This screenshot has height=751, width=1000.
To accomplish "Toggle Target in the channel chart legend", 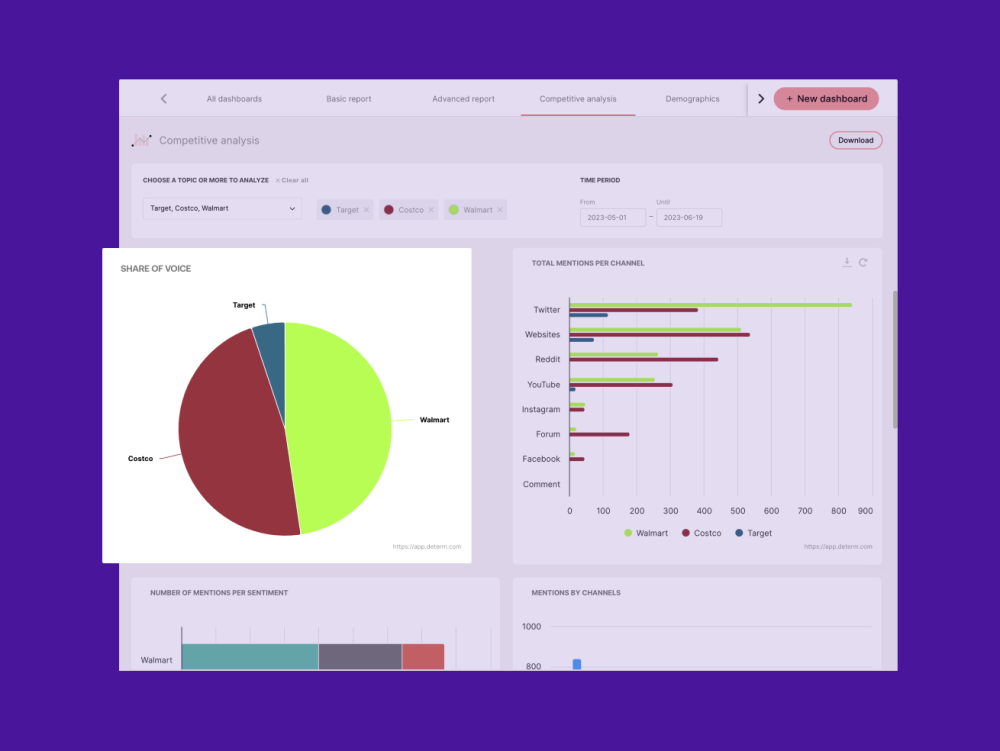I will (753, 533).
